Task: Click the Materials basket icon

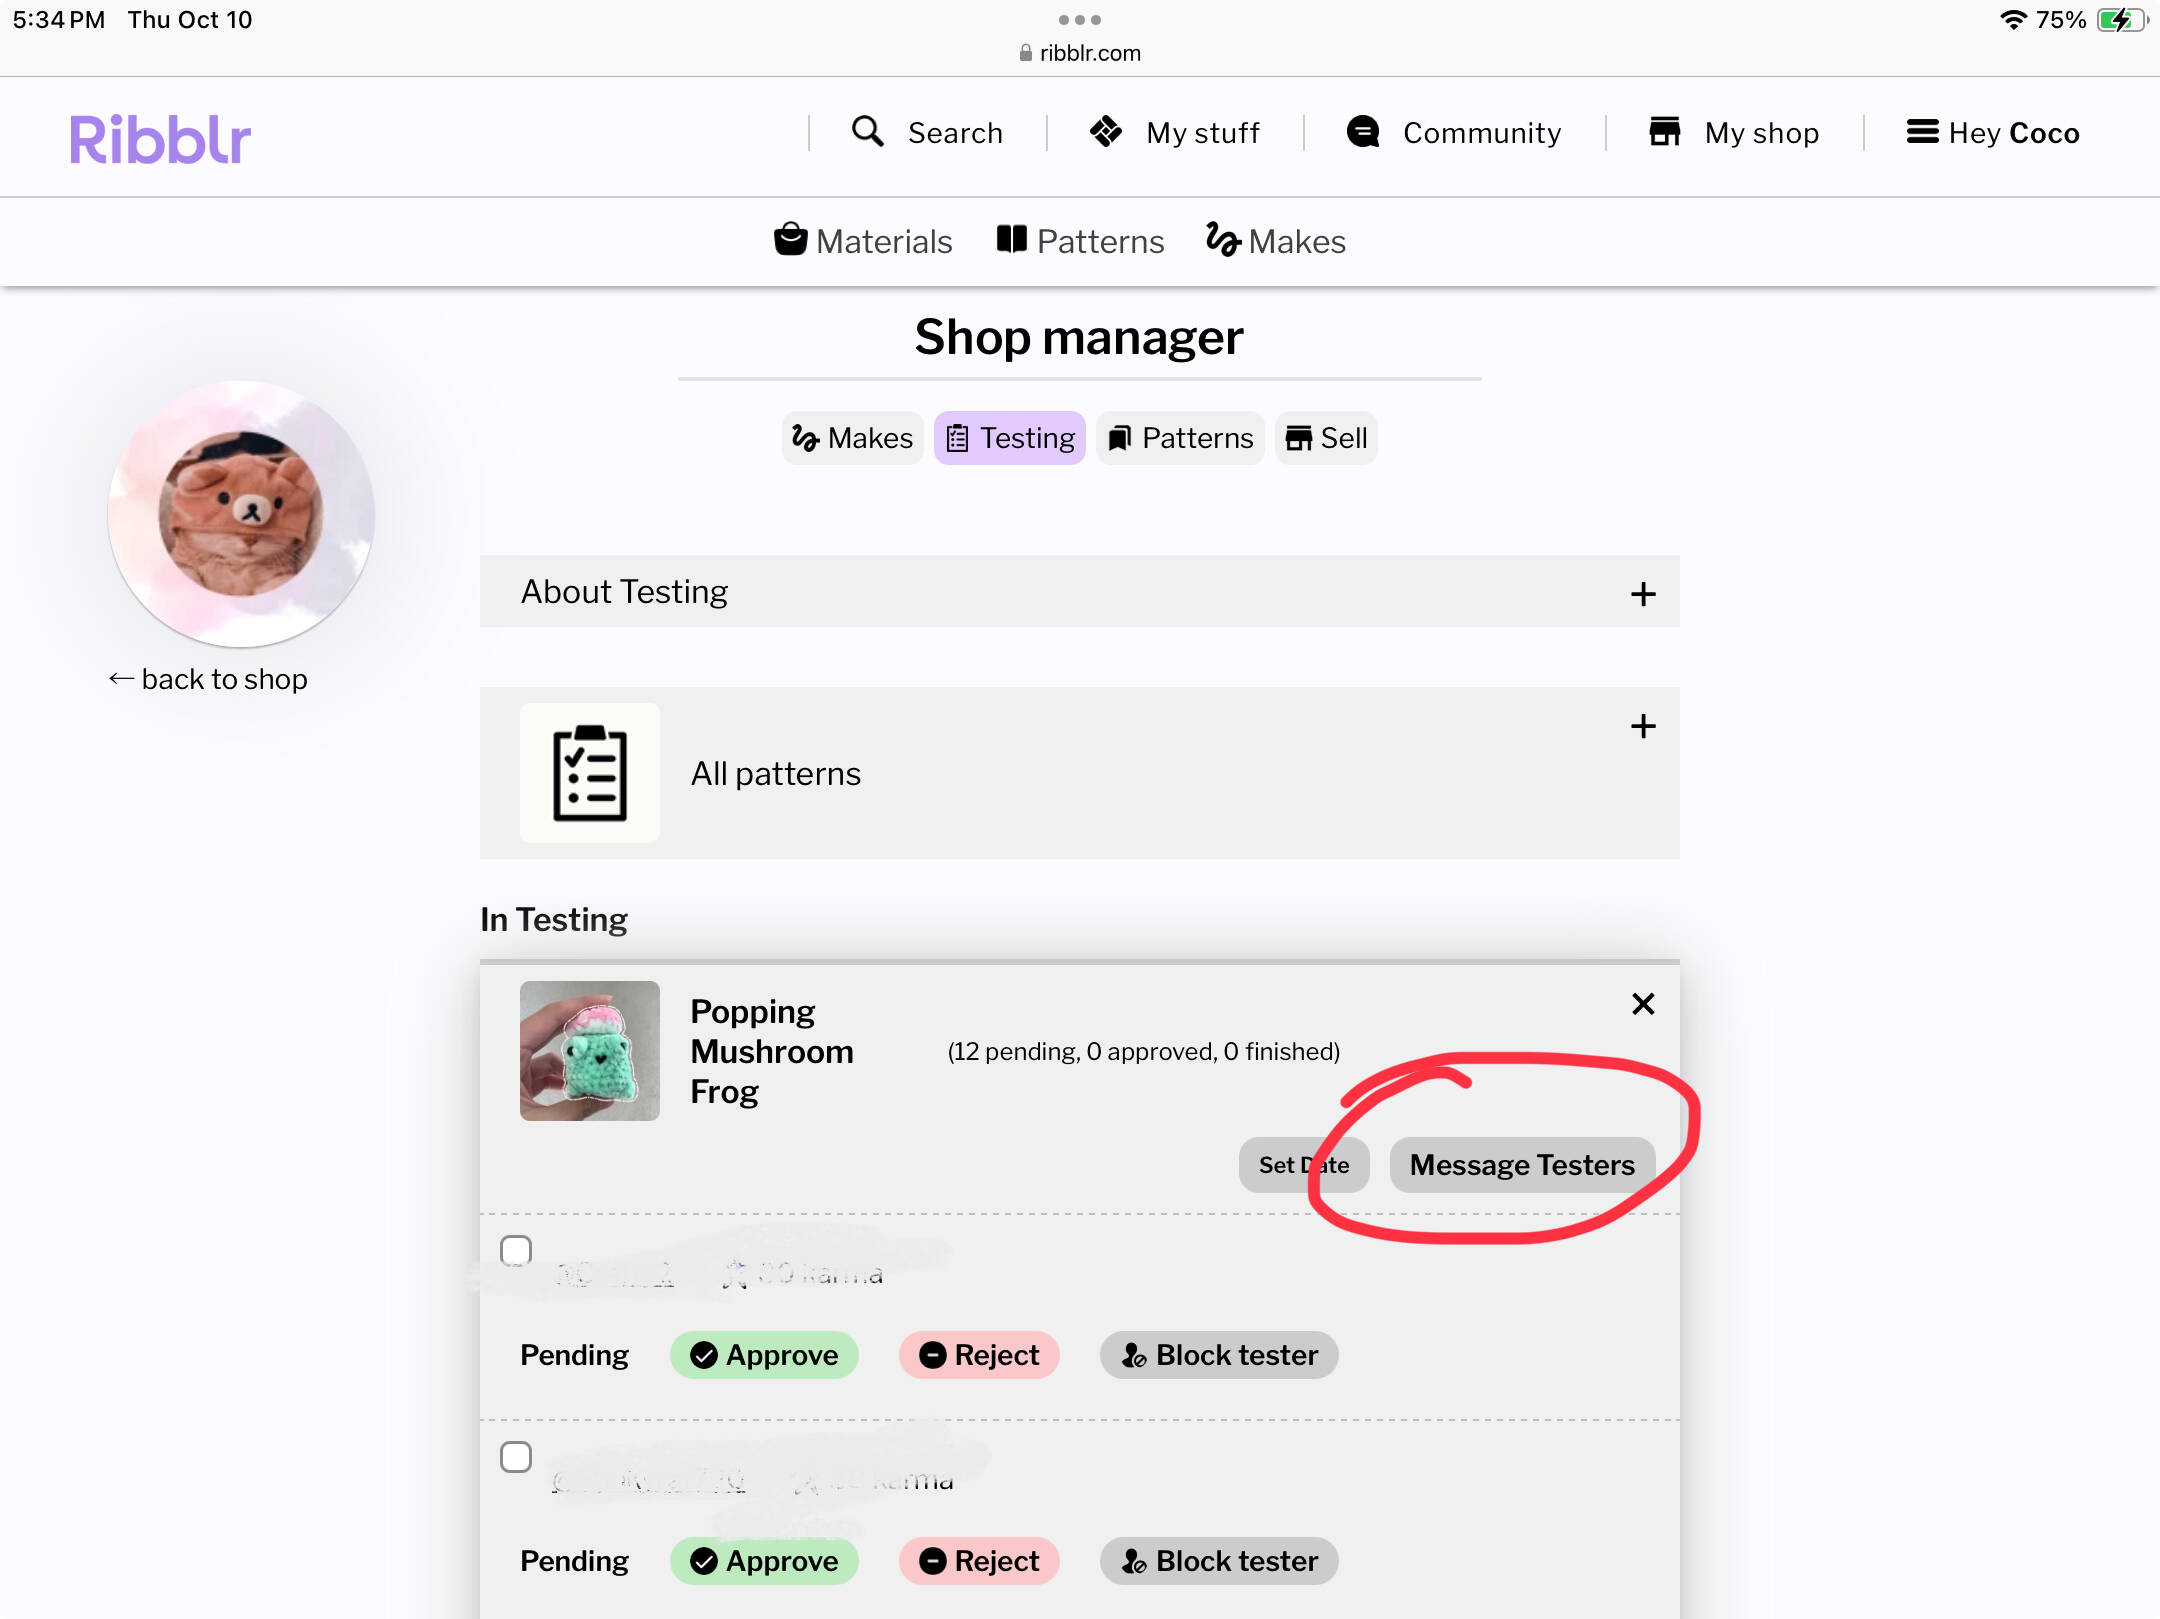Action: click(790, 240)
